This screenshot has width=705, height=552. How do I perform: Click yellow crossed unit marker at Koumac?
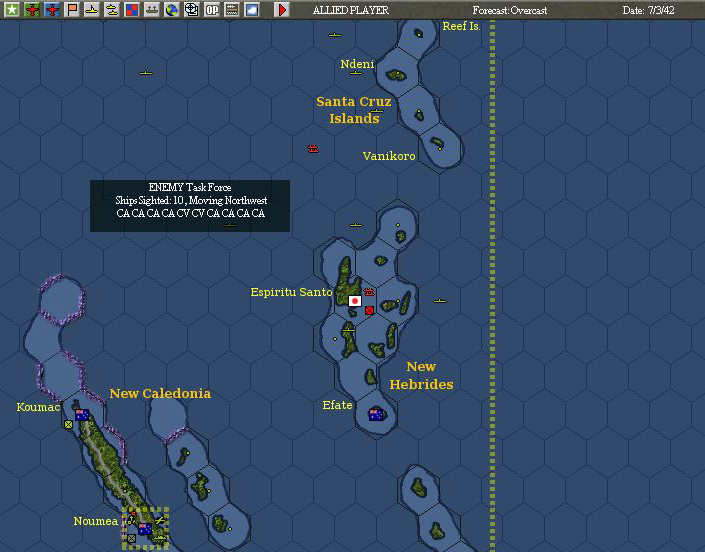(x=68, y=424)
